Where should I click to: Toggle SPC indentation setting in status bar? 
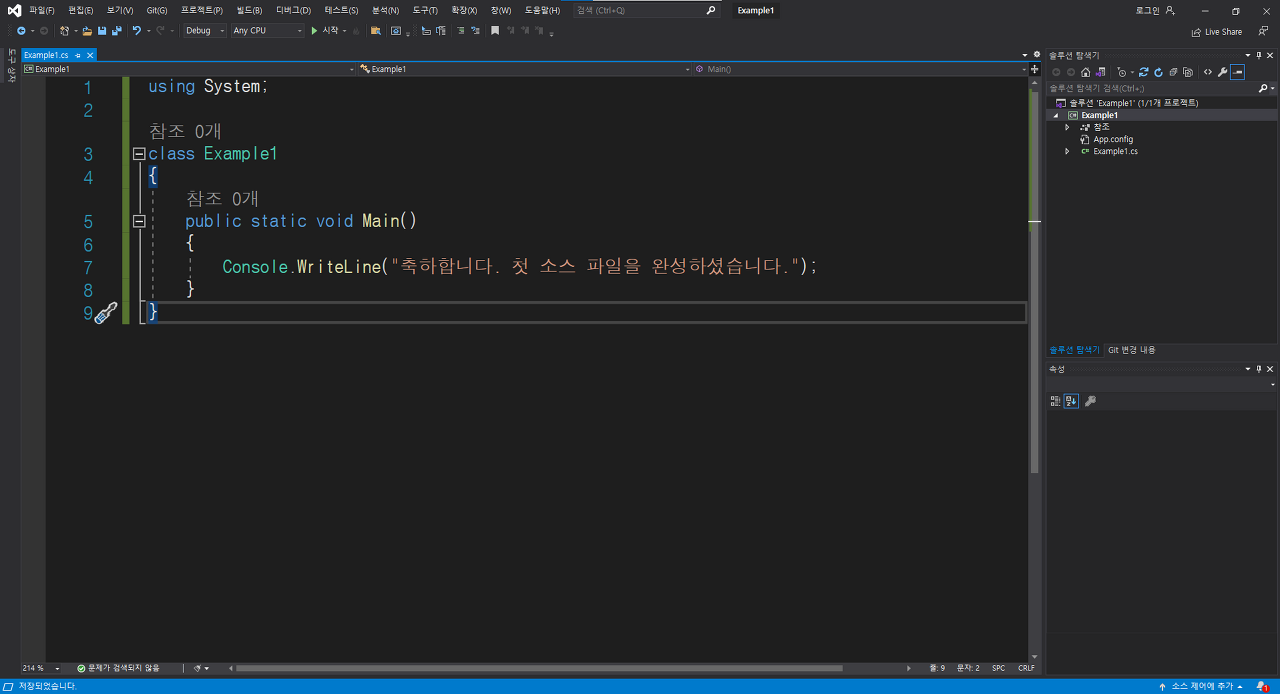click(x=998, y=668)
